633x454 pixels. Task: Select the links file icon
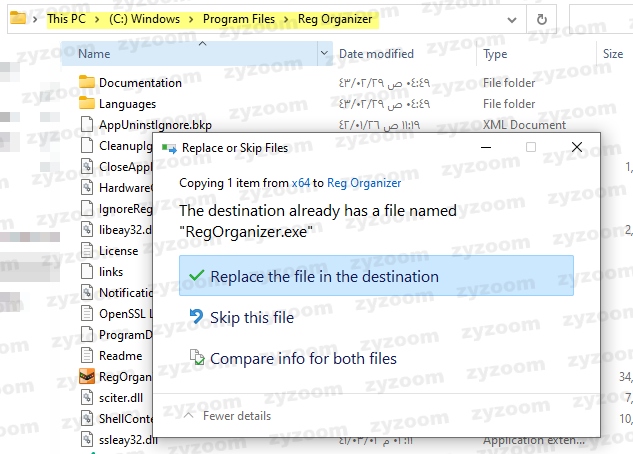[87, 271]
